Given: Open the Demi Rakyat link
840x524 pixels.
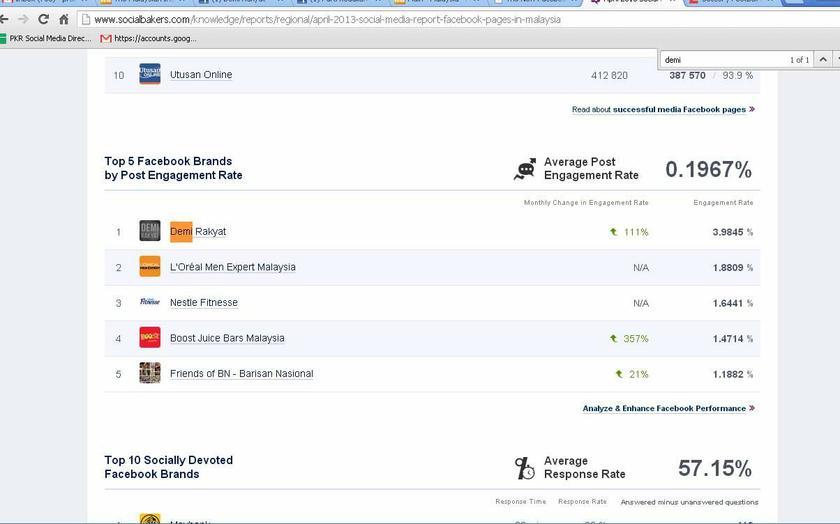Looking at the screenshot, I should click(198, 231).
